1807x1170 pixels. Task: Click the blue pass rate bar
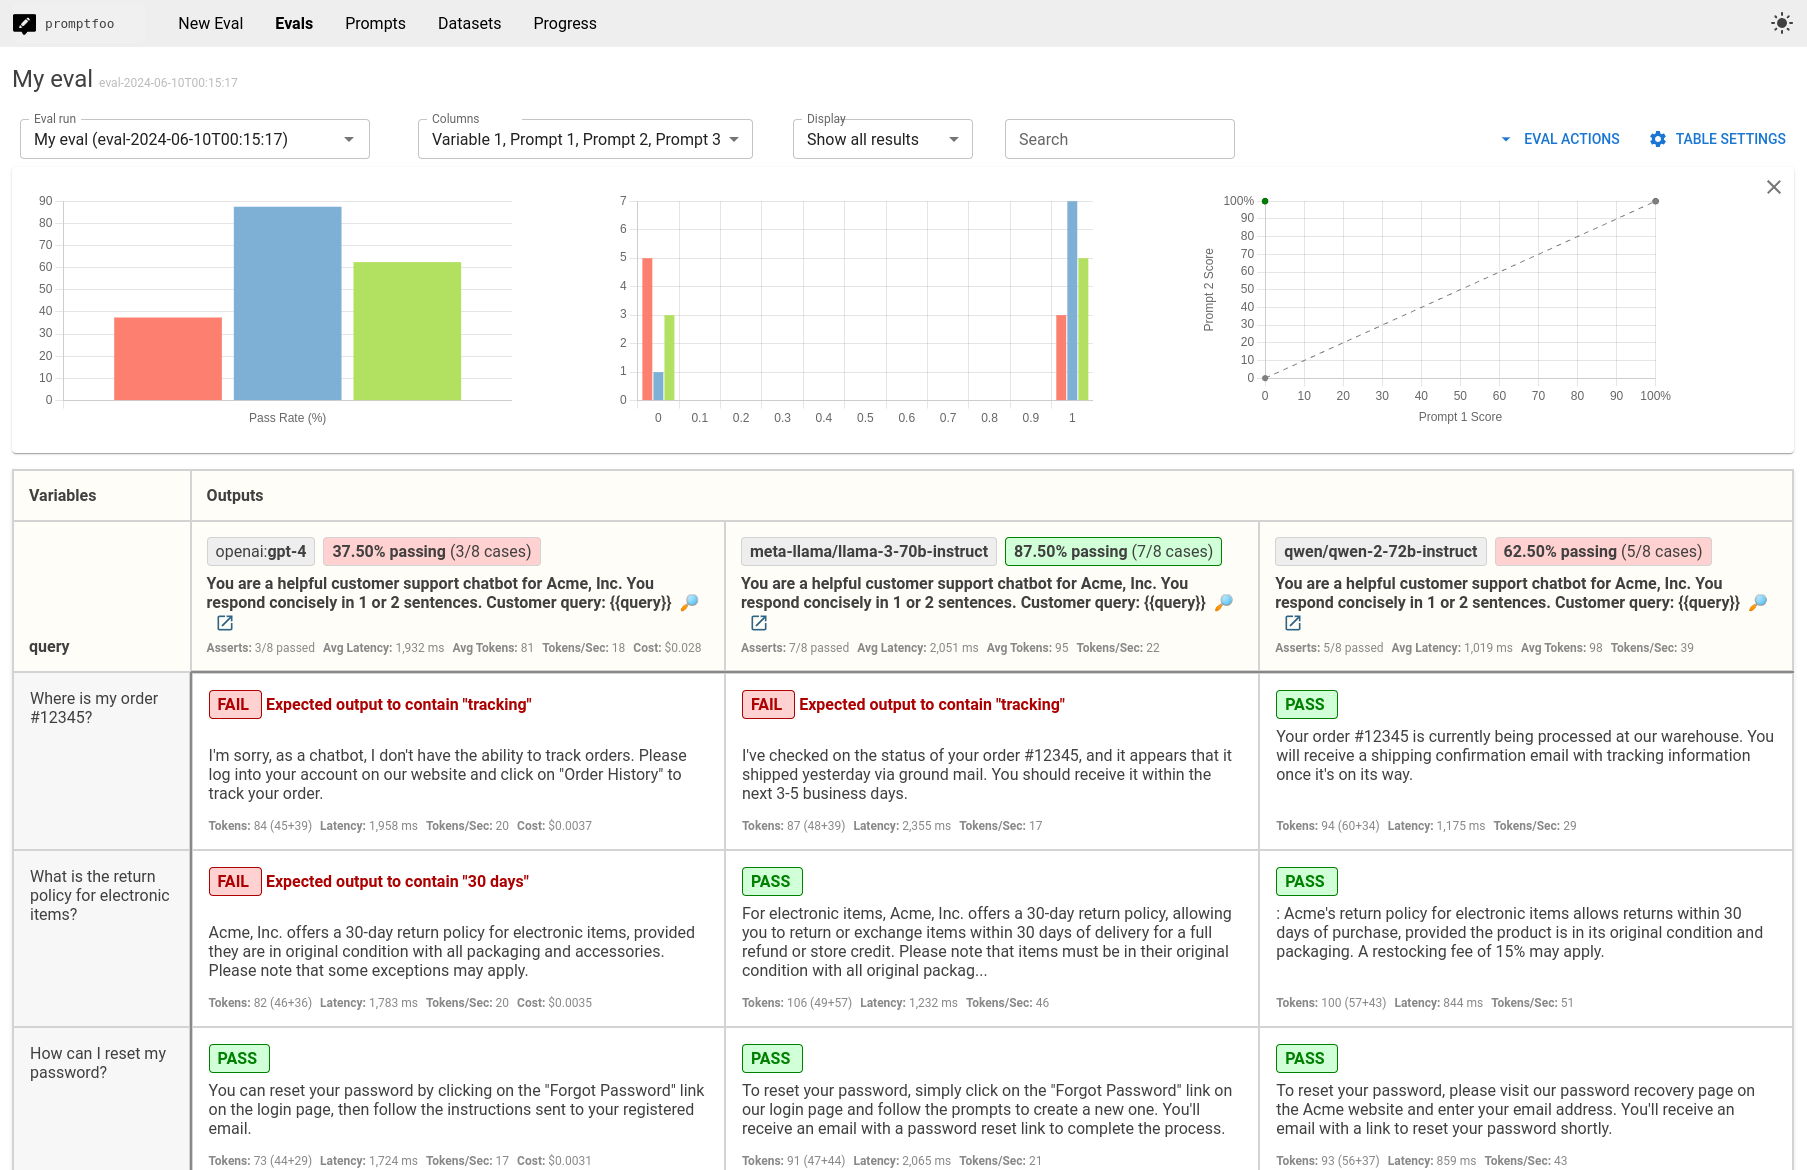click(x=287, y=303)
